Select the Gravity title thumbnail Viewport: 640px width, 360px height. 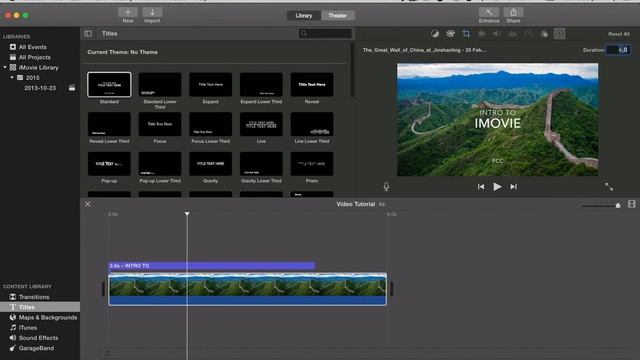pyautogui.click(x=211, y=164)
